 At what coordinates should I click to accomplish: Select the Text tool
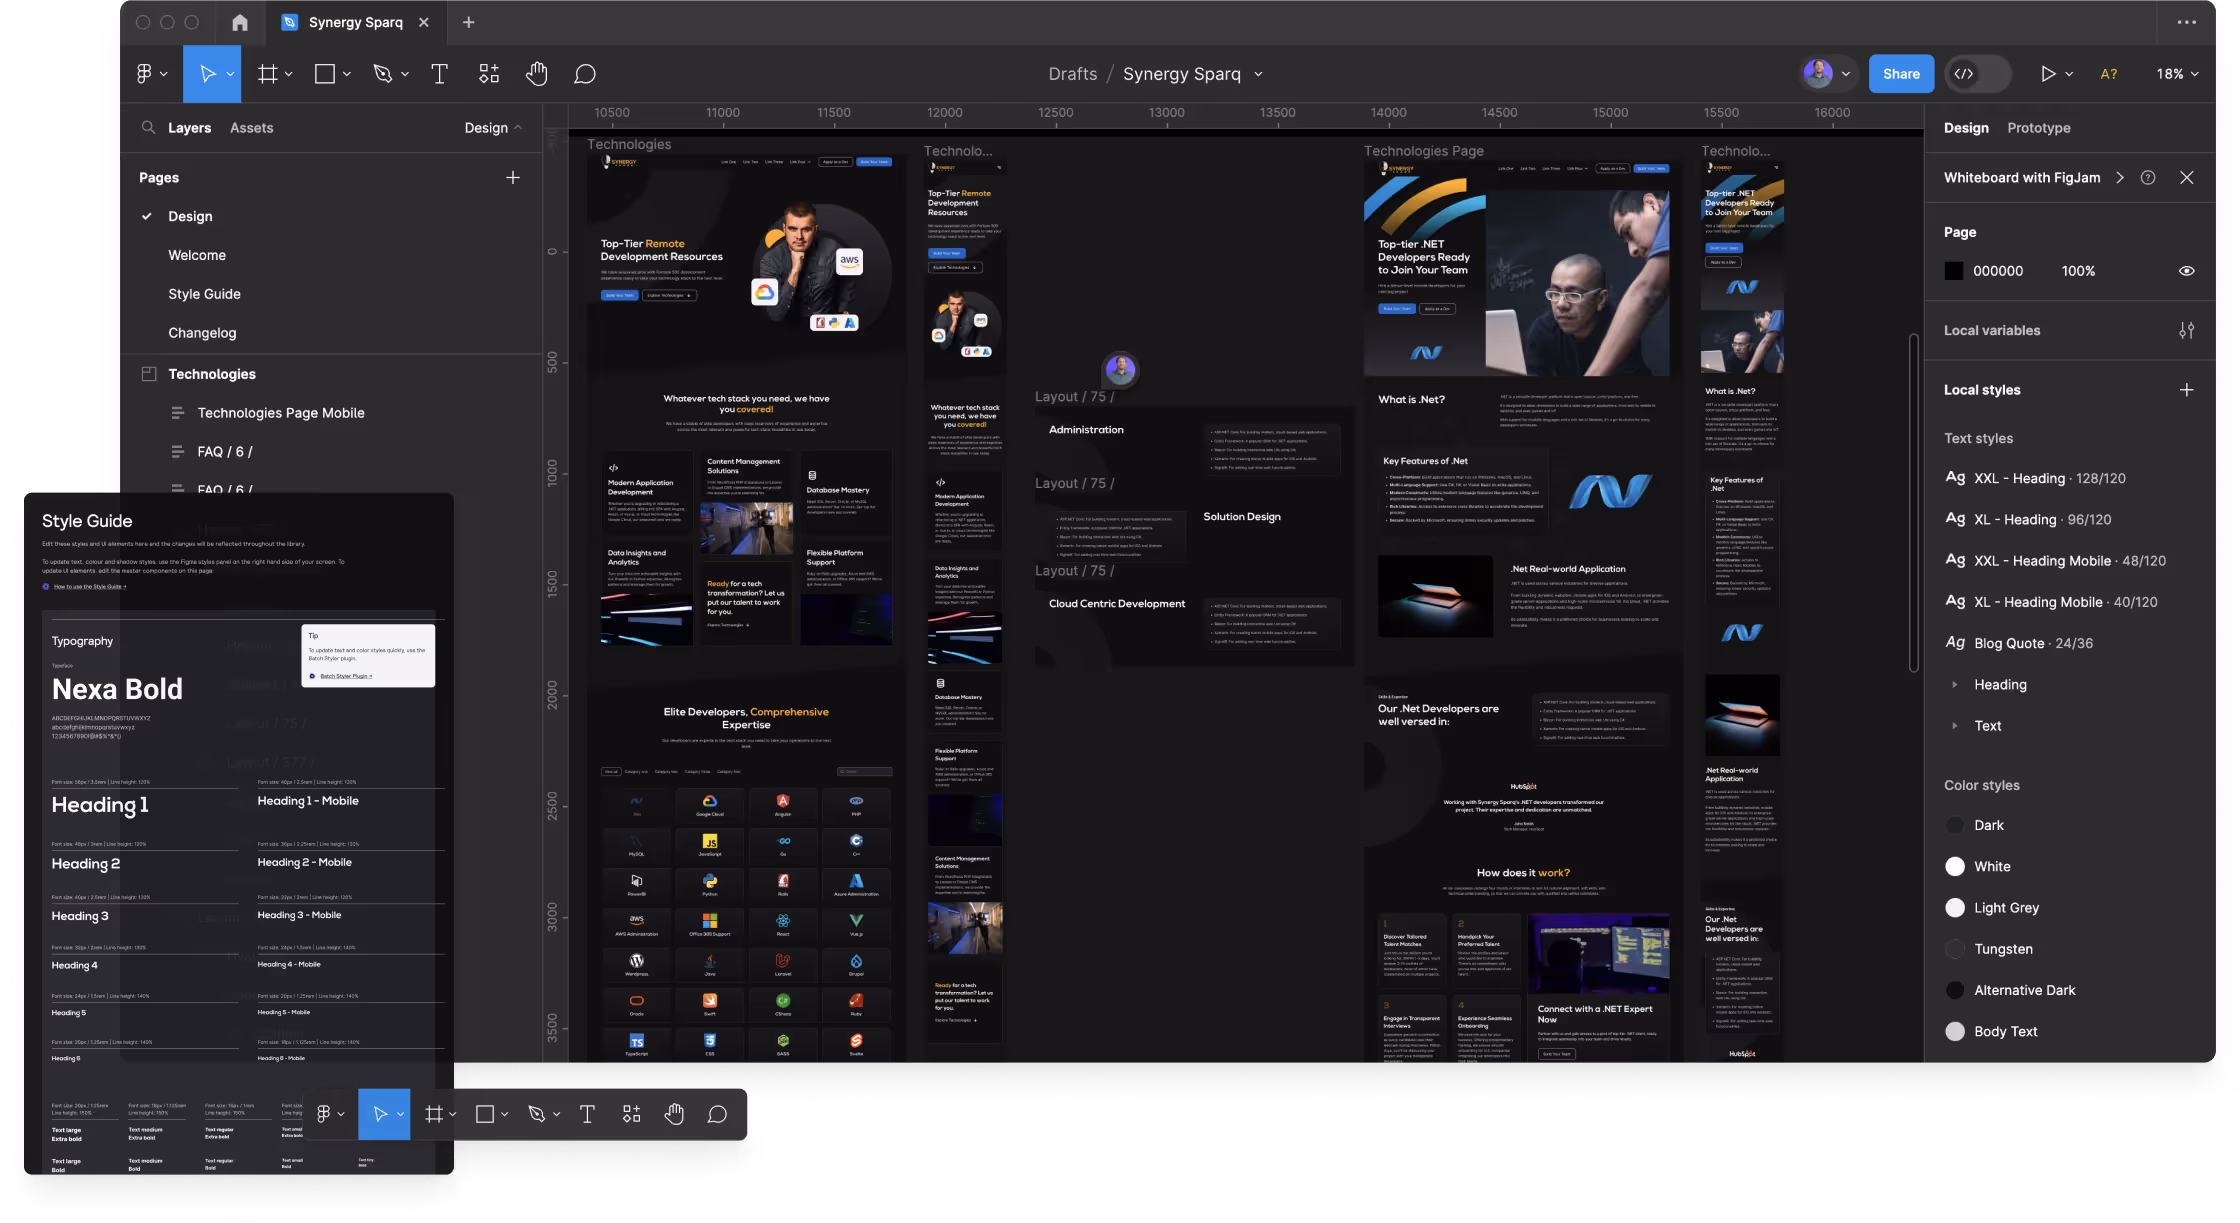[439, 73]
